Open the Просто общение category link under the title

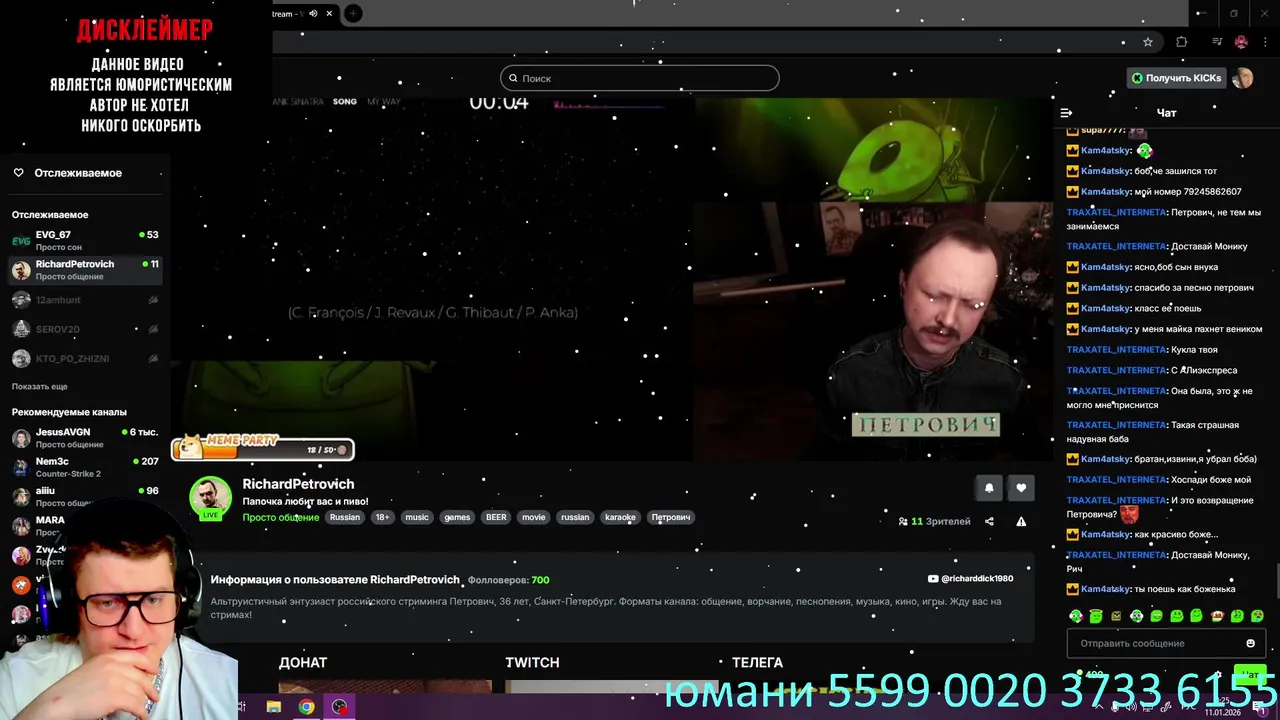pos(281,517)
